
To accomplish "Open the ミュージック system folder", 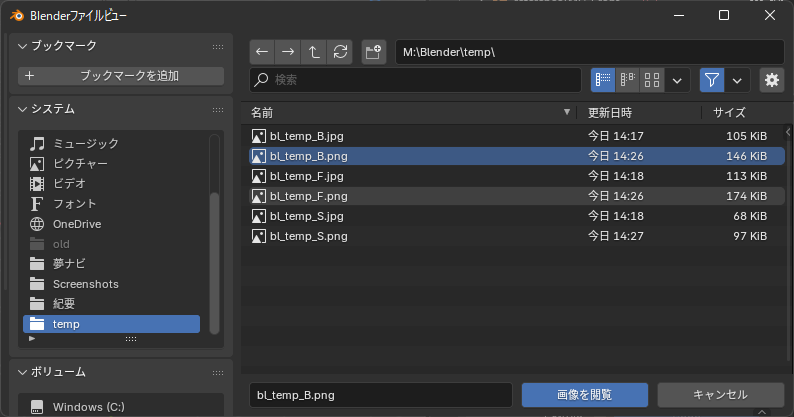I will coord(85,144).
